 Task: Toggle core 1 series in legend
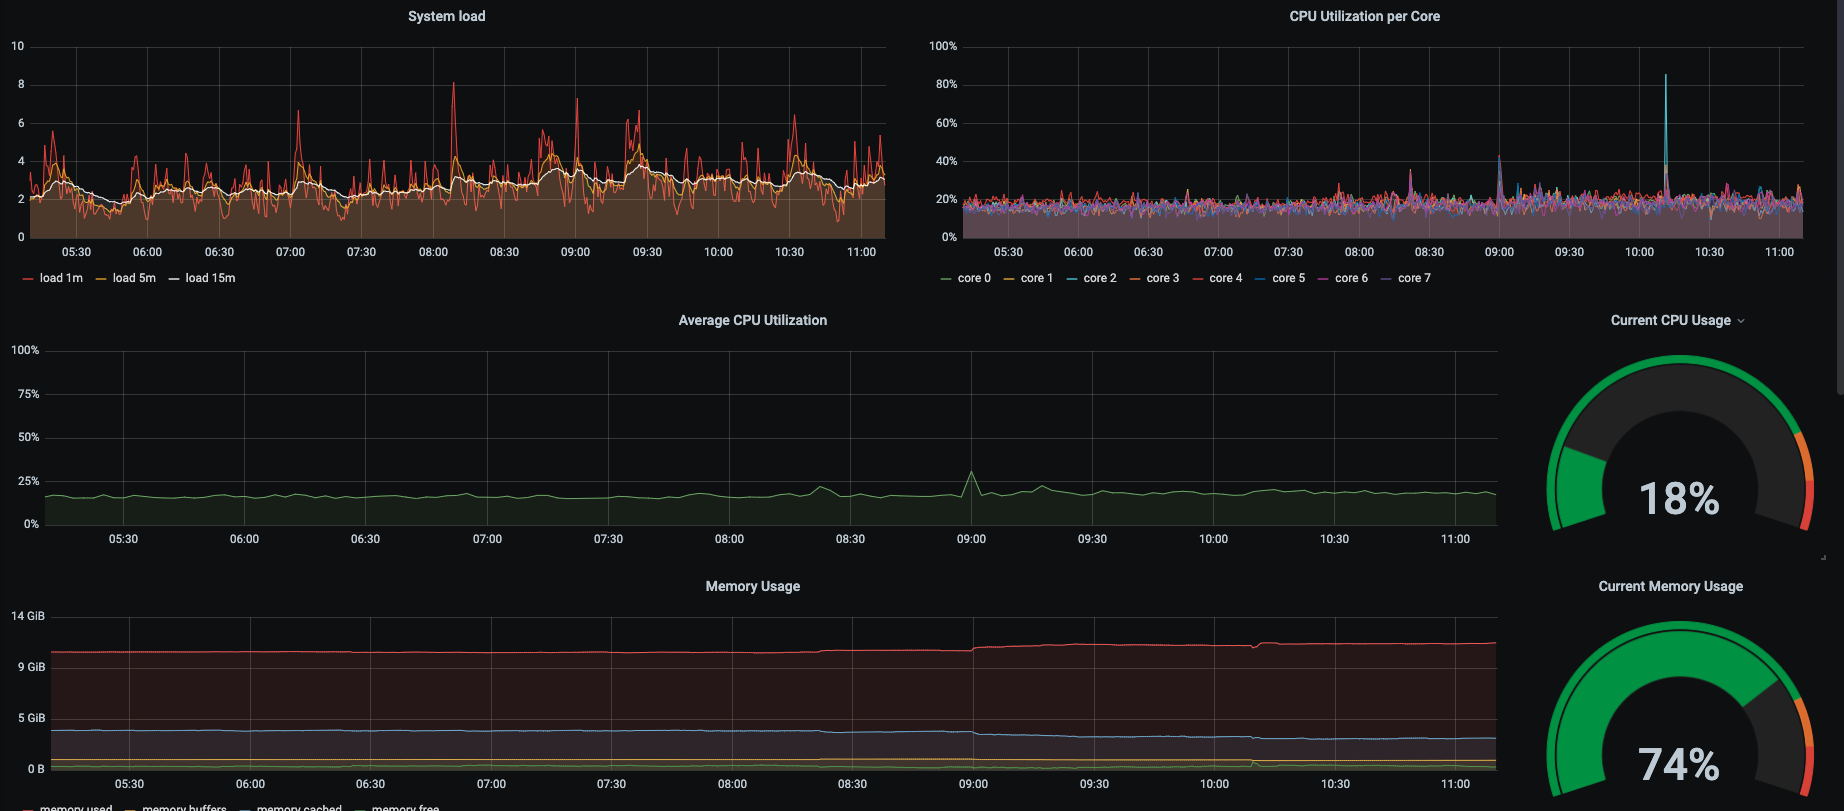point(1037,278)
